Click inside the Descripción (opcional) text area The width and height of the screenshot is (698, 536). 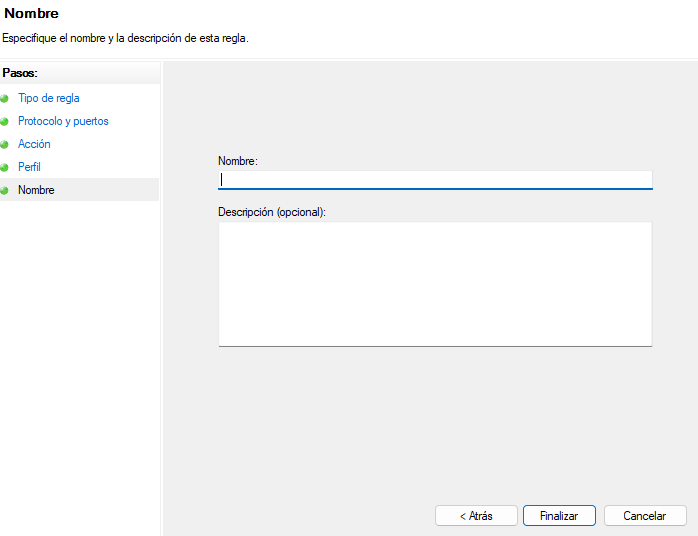point(435,283)
